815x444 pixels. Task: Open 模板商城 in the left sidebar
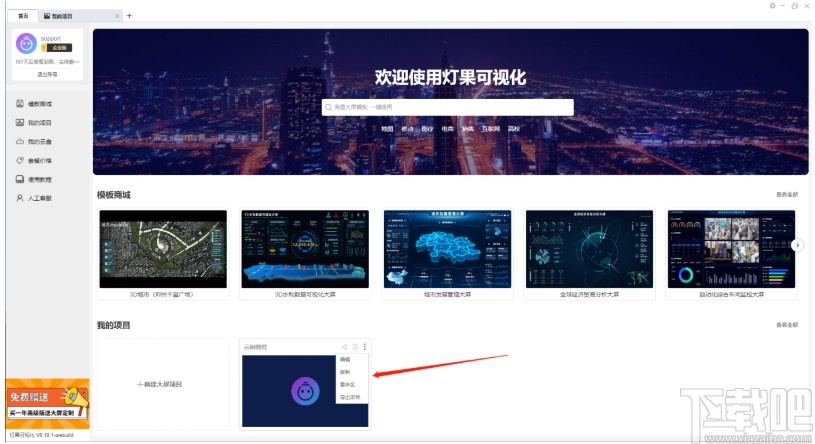pyautogui.click(x=34, y=103)
